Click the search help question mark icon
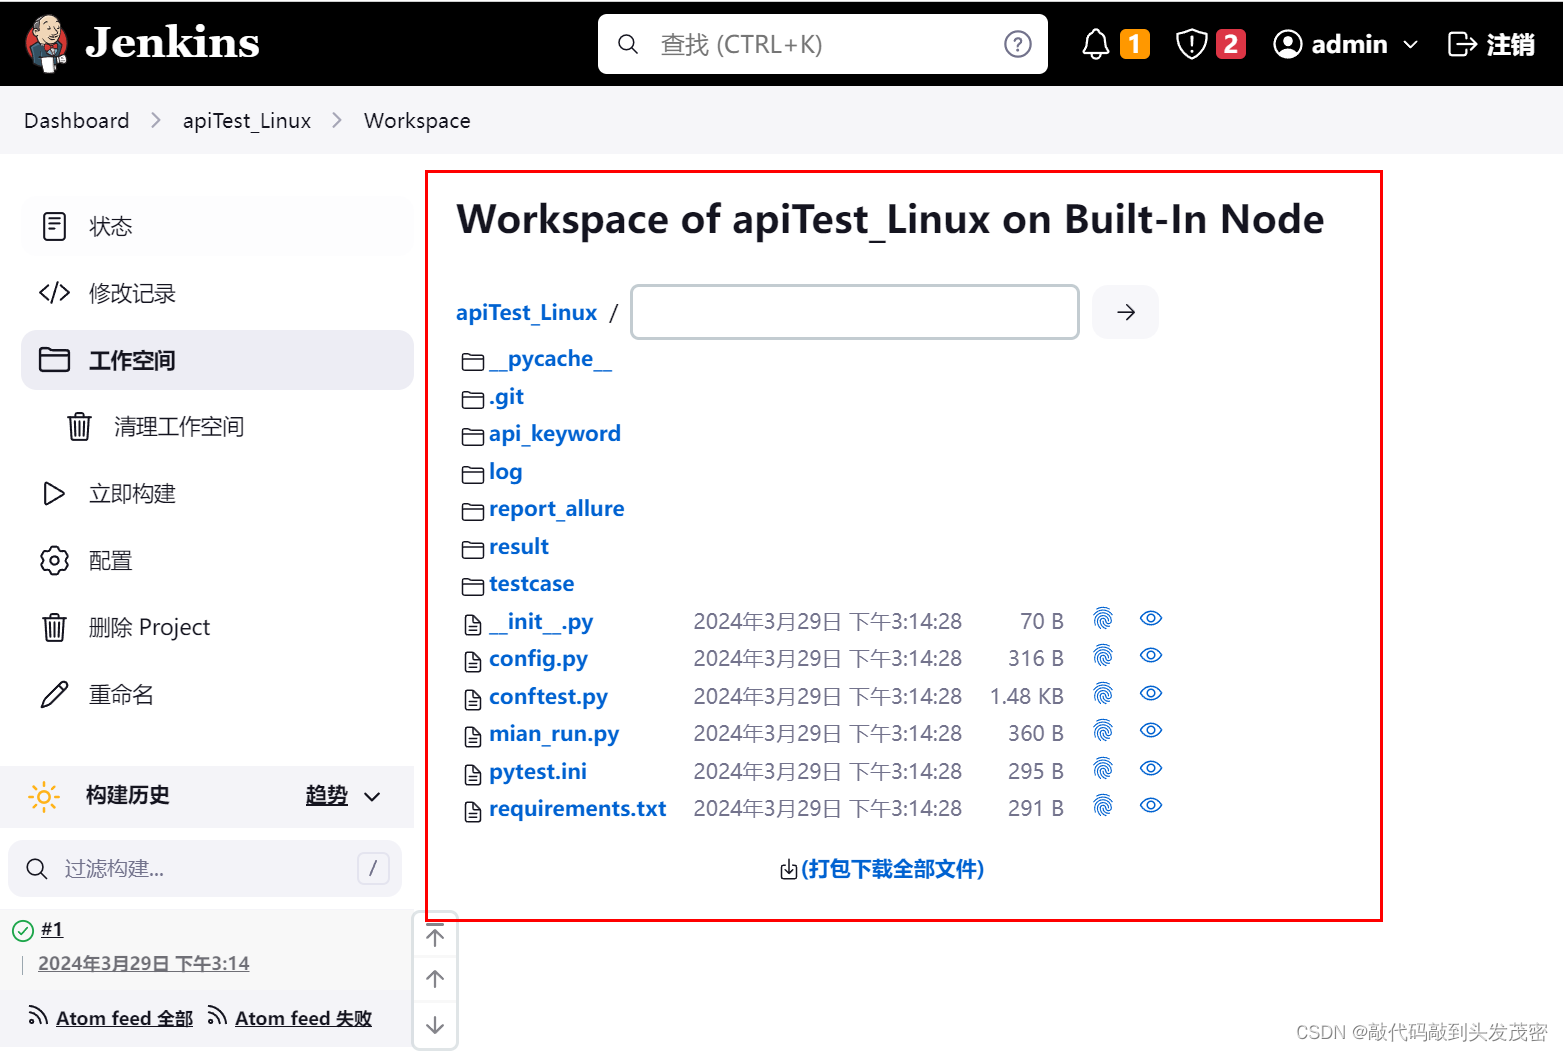The height and width of the screenshot is (1051, 1563). pos(1017,44)
